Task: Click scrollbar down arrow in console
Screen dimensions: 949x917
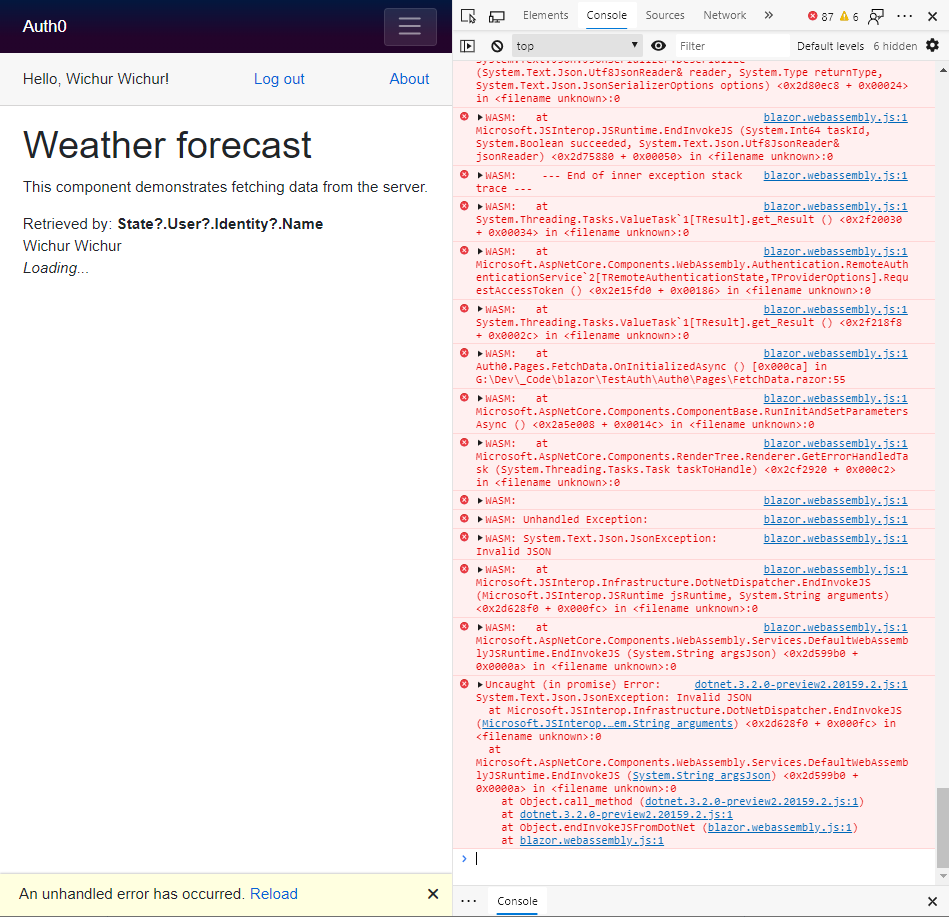Action: click(x=942, y=876)
